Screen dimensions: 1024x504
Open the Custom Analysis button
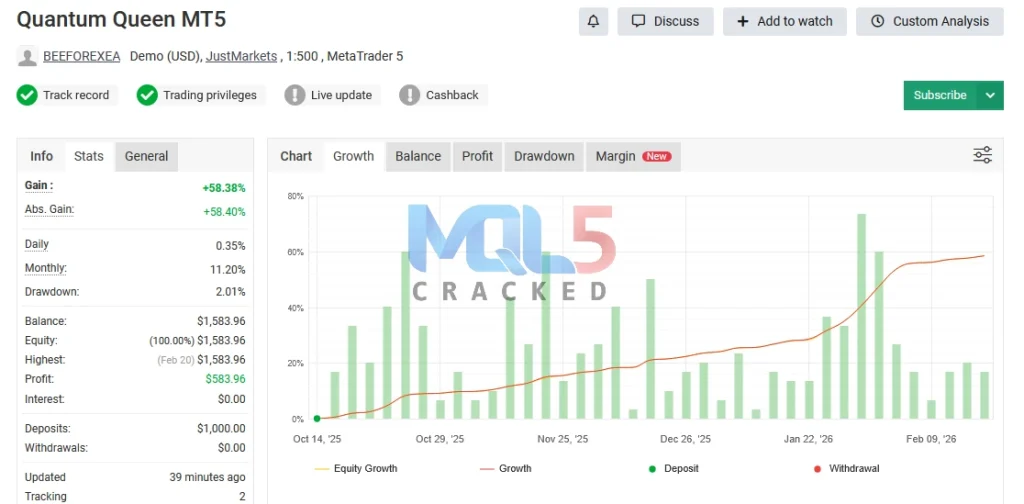[930, 21]
